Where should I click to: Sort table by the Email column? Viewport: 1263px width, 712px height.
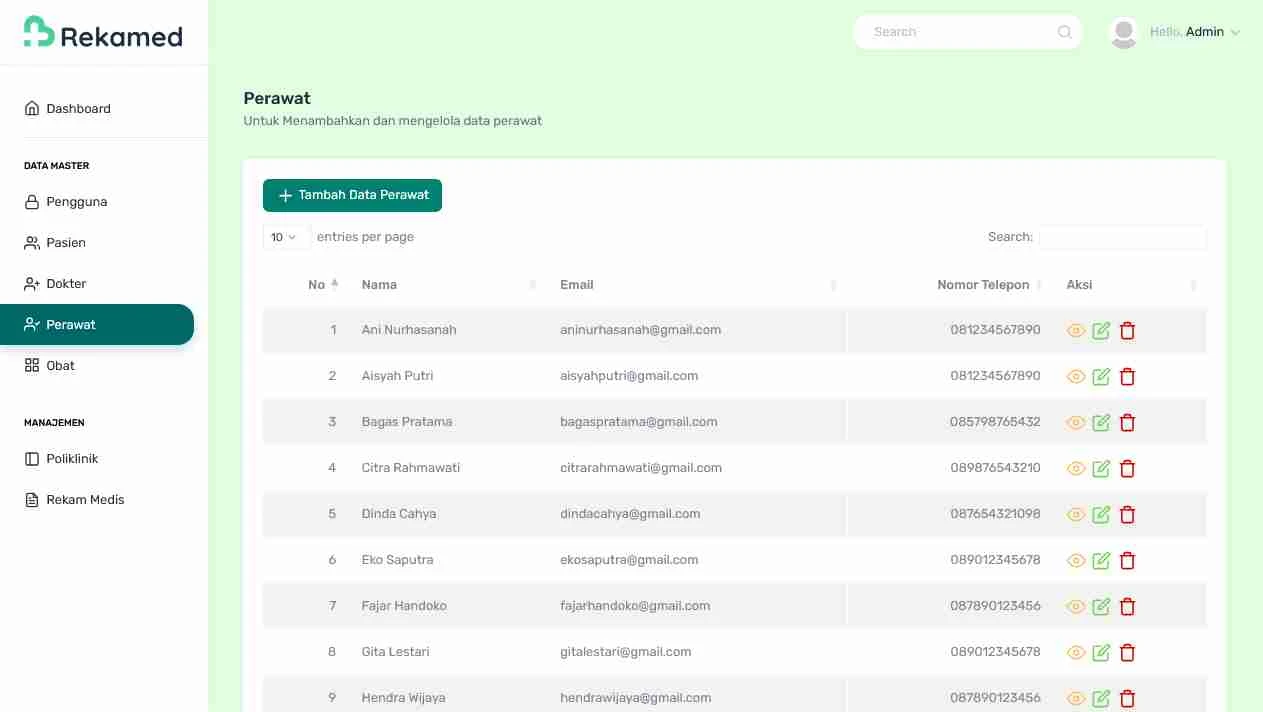pos(695,285)
